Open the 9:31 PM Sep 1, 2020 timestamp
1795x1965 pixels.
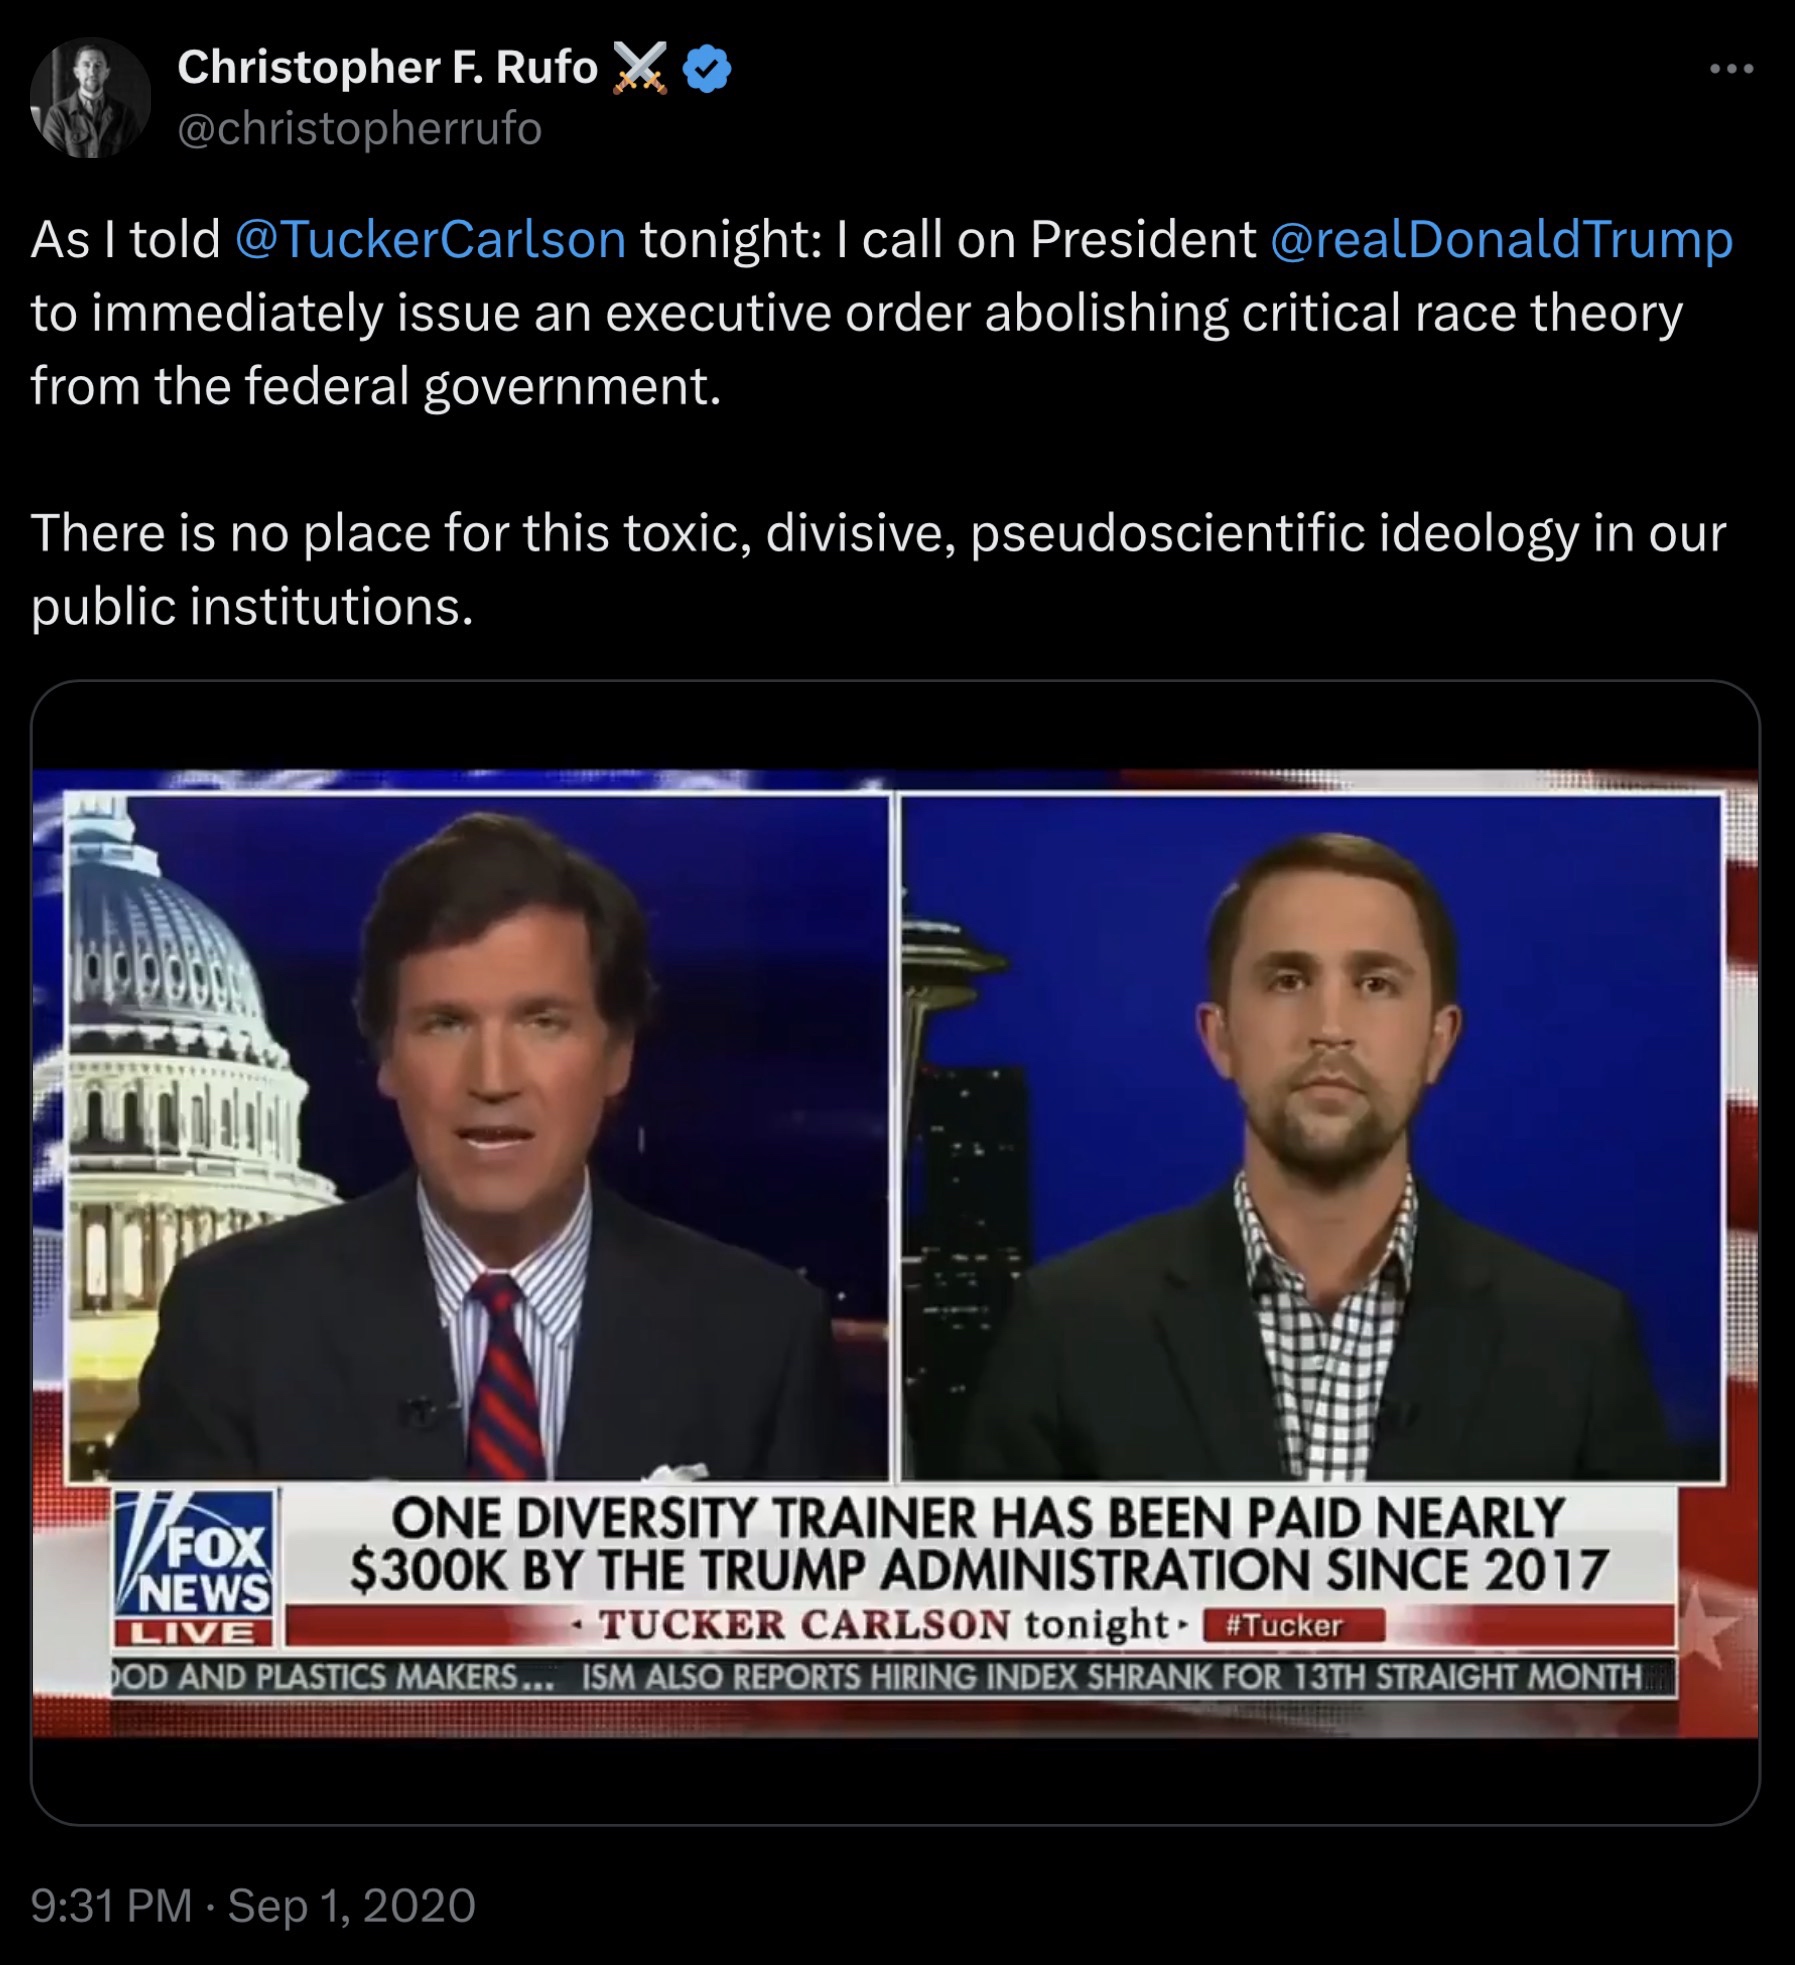253,1905
